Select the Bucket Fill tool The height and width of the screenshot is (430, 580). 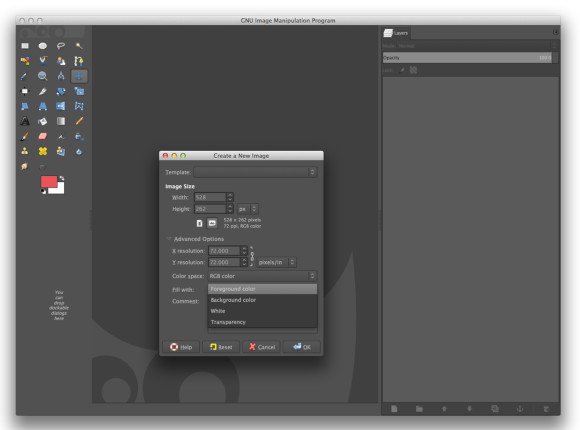click(43, 121)
